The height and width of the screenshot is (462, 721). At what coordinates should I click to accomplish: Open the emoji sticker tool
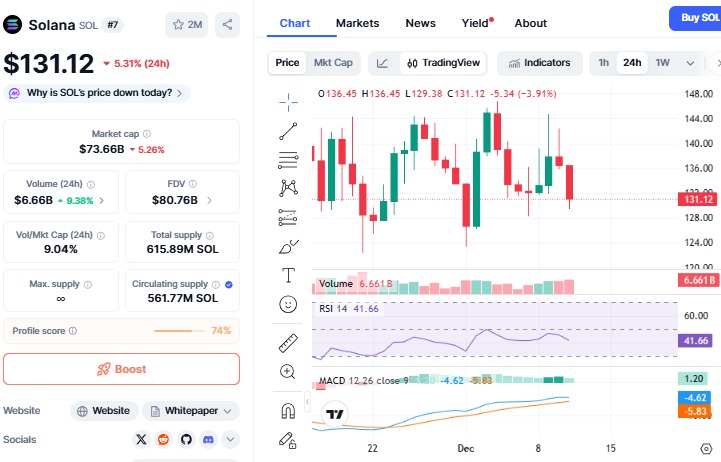pos(288,303)
